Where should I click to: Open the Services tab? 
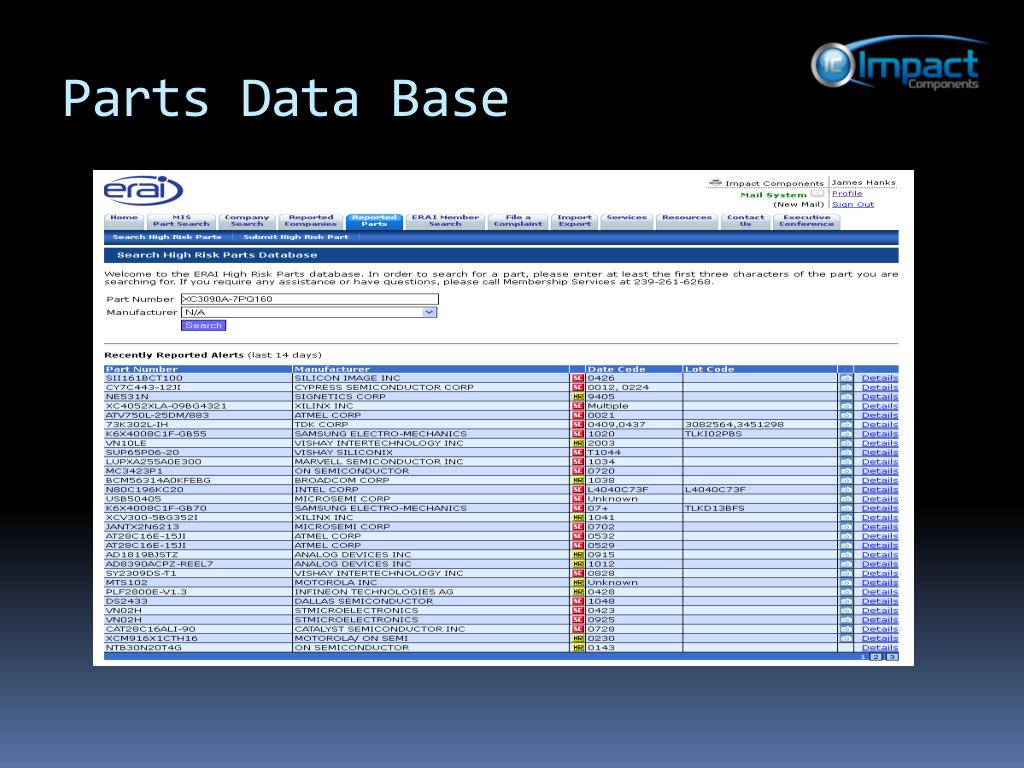click(627, 221)
